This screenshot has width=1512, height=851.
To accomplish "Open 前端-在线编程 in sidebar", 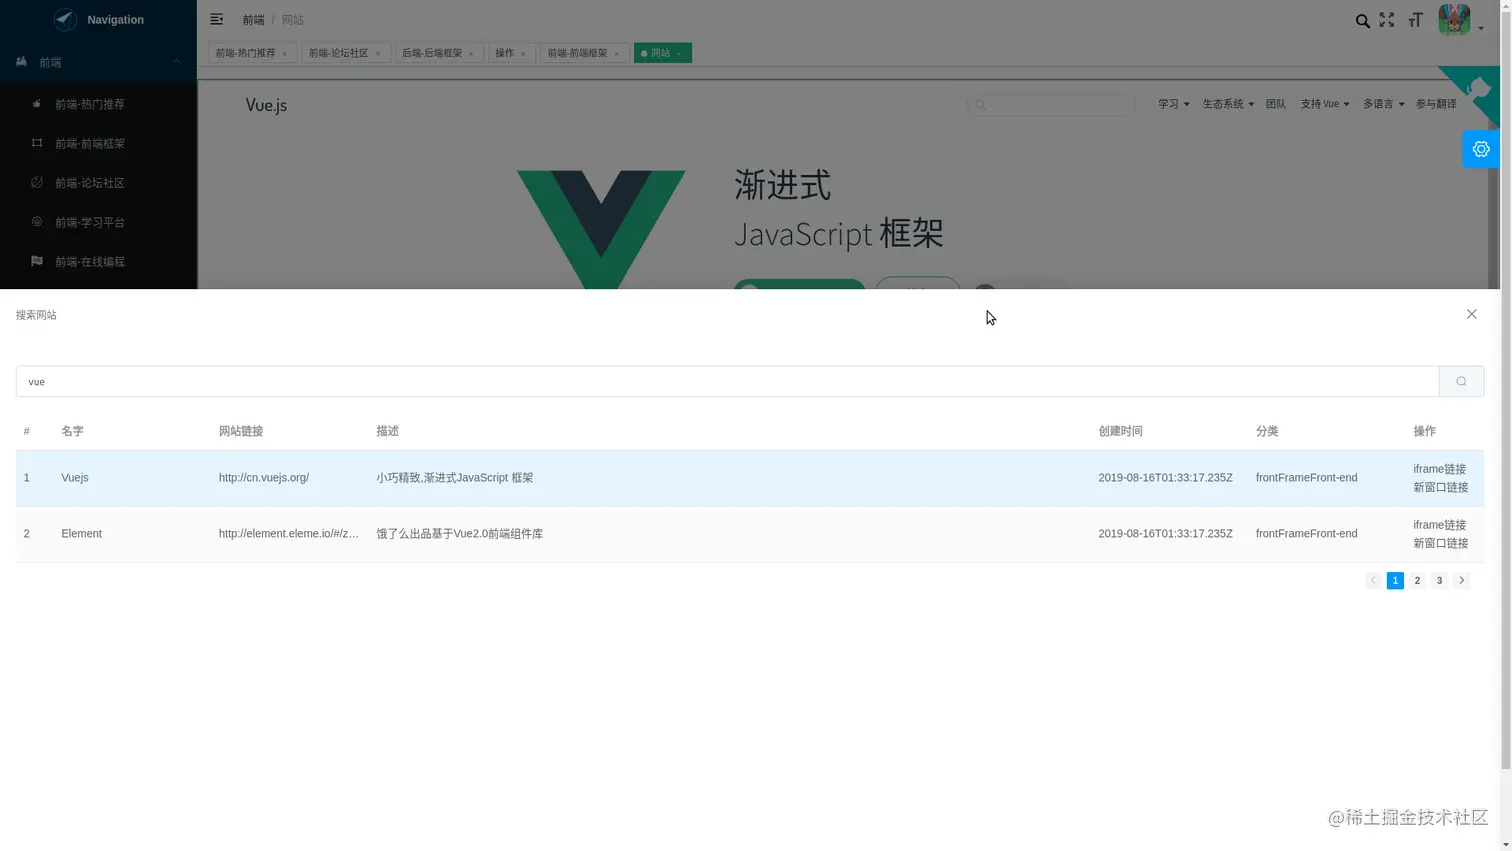I will point(98,262).
